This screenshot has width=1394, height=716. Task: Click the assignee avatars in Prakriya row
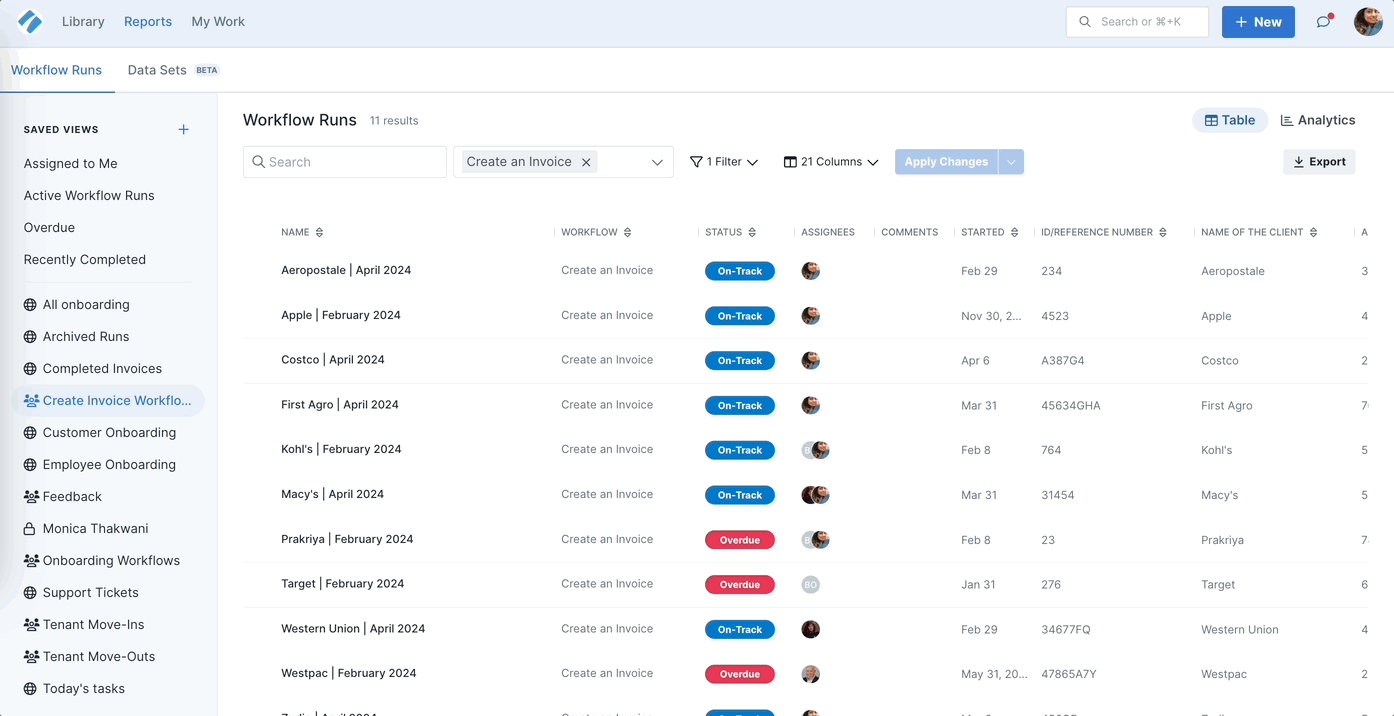click(x=815, y=540)
